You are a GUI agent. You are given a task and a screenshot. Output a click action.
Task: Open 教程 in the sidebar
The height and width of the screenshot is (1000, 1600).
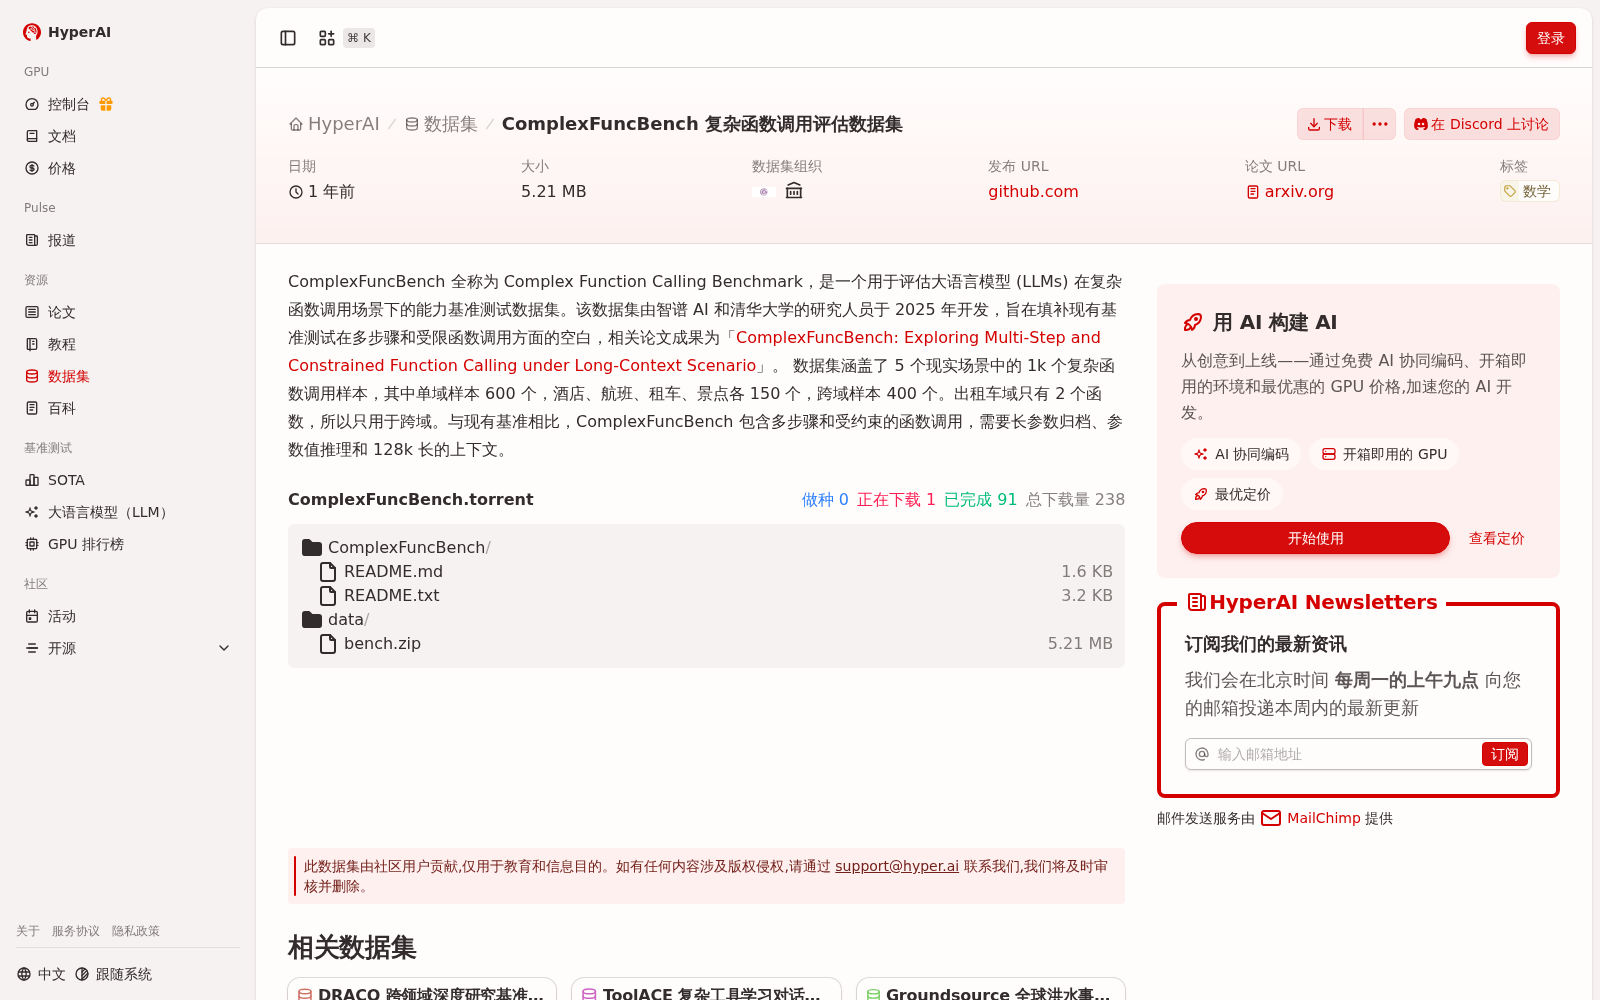coord(128,344)
